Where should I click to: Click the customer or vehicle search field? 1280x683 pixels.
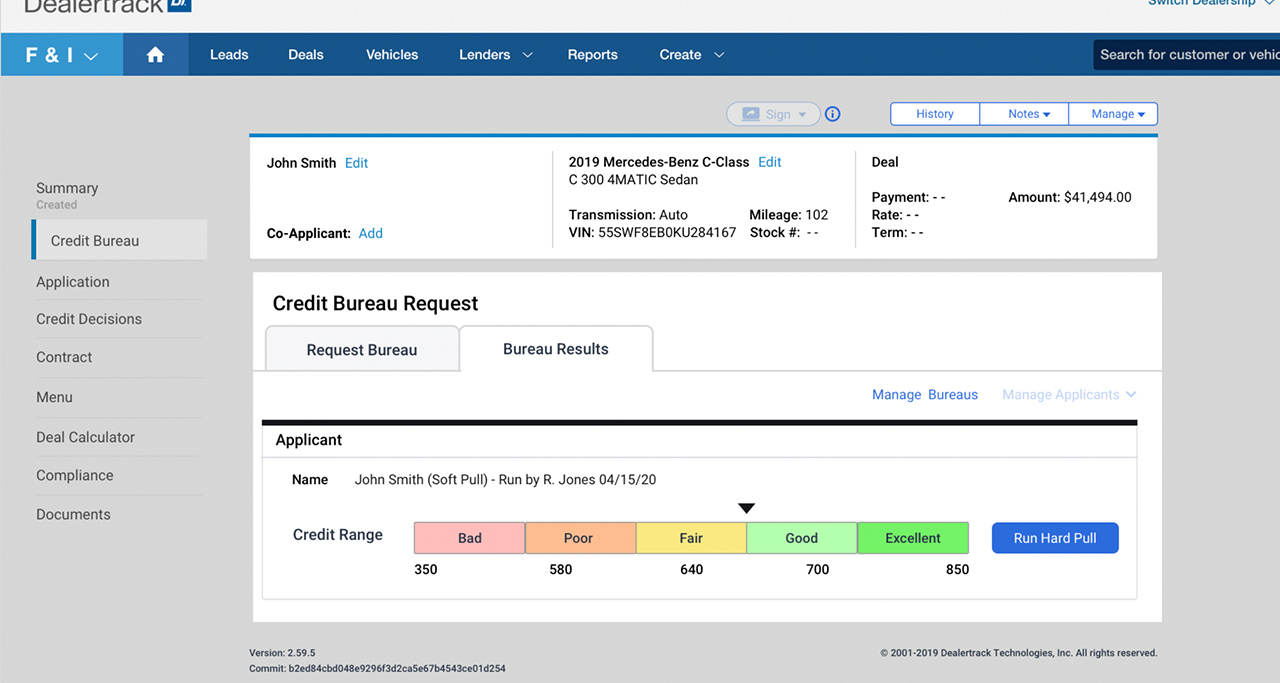[1187, 55]
